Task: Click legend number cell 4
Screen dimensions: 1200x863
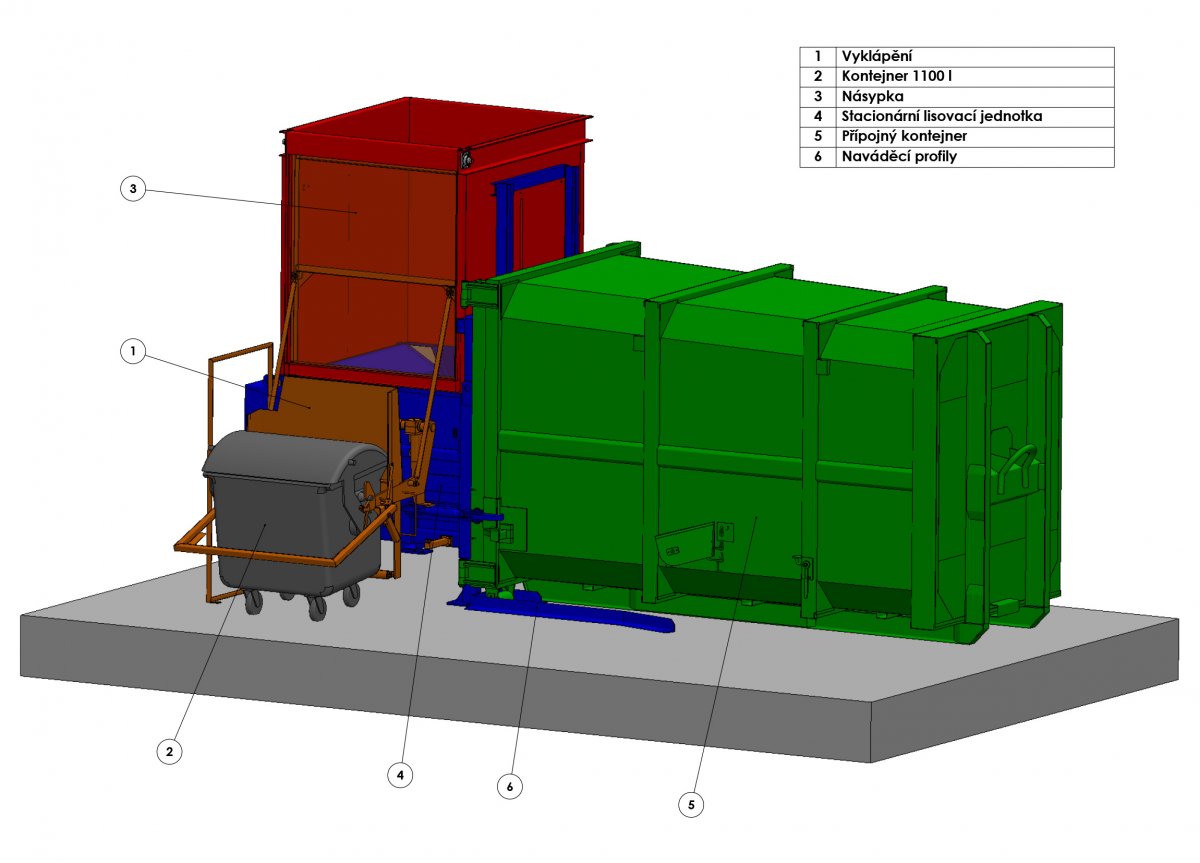Action: [x=818, y=117]
